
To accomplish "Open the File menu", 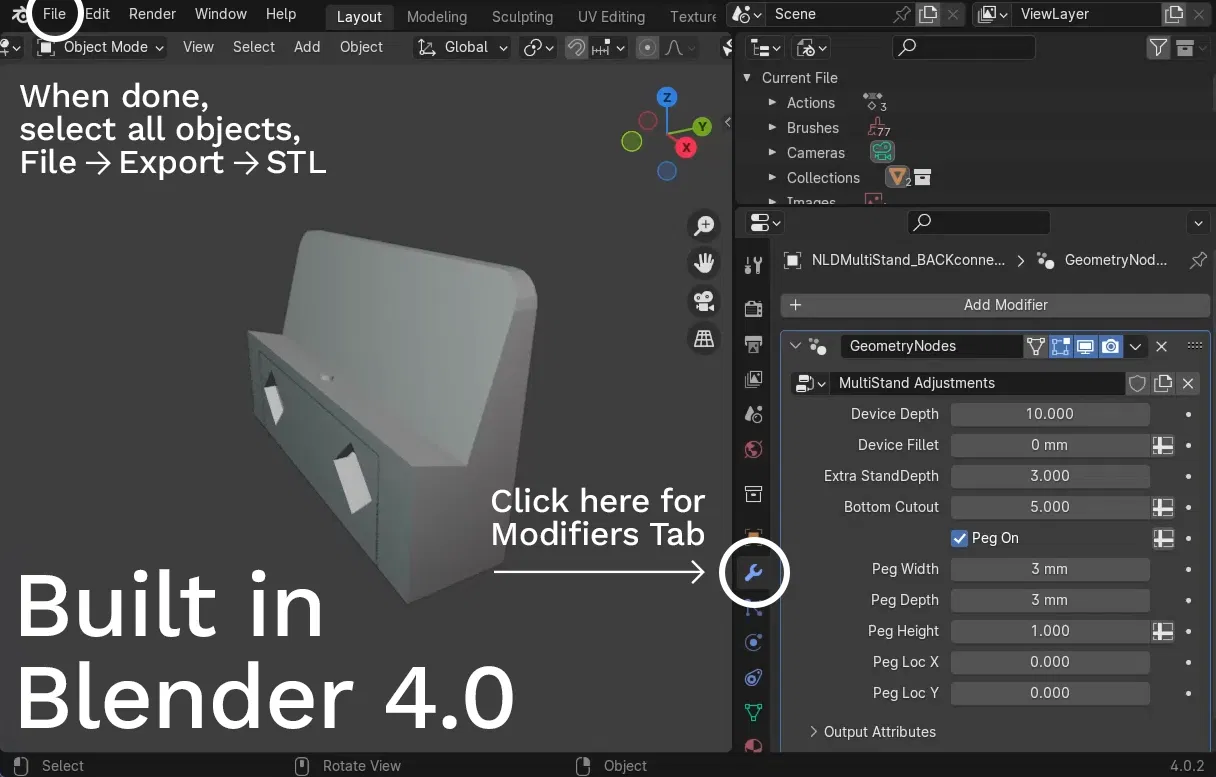I will (x=54, y=14).
